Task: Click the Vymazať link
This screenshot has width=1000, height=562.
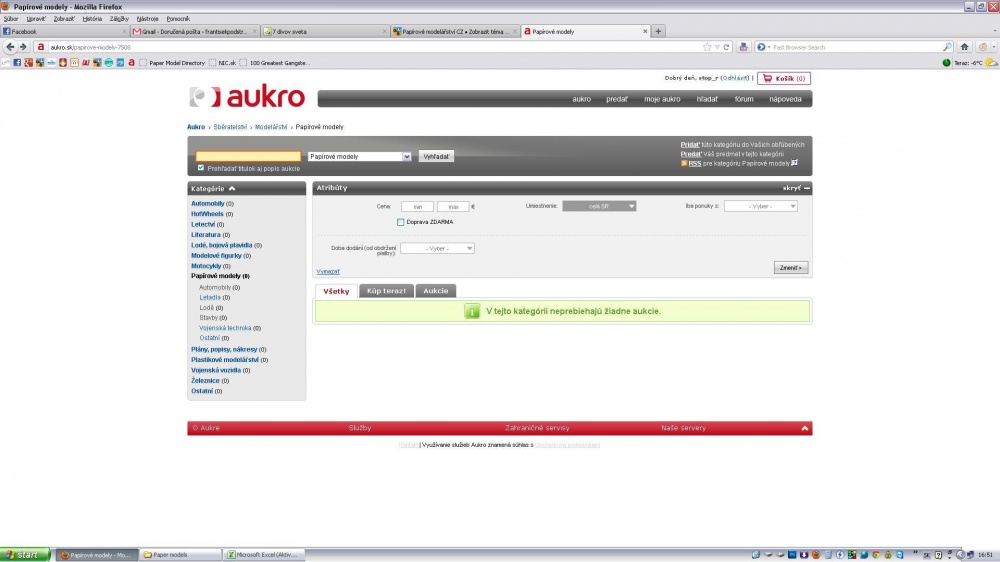Action: (328, 272)
